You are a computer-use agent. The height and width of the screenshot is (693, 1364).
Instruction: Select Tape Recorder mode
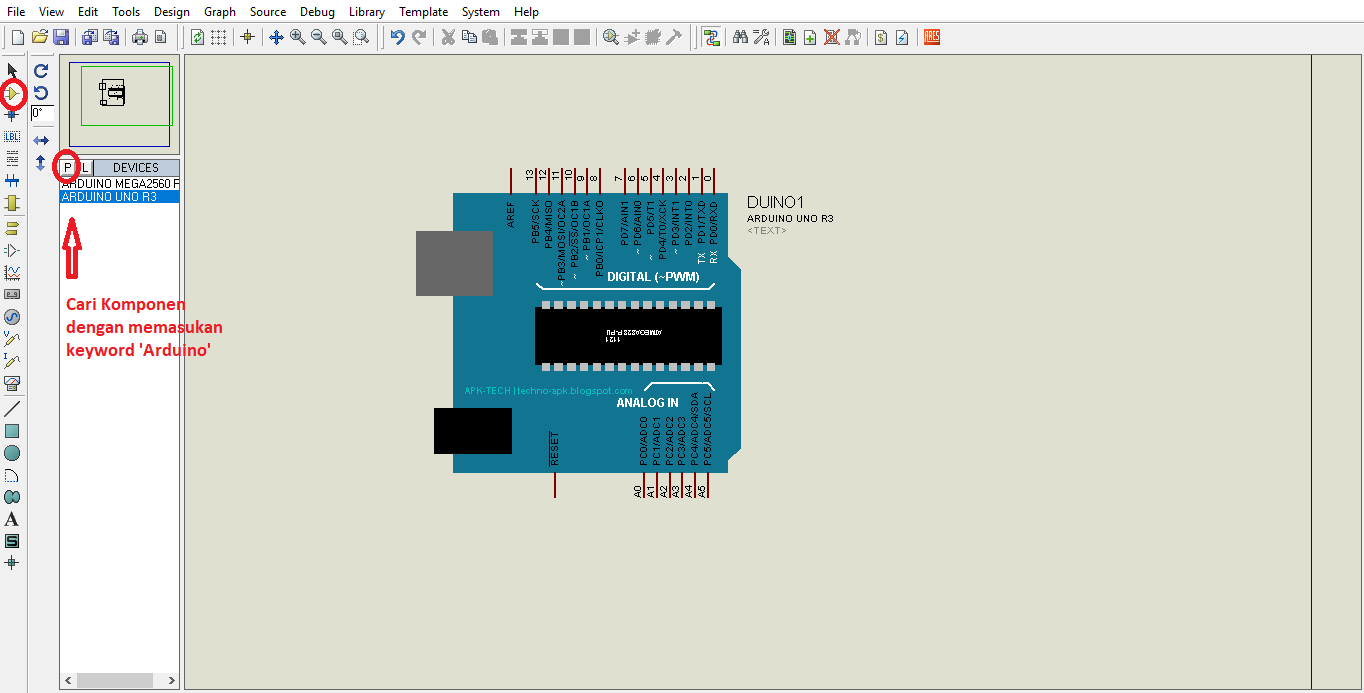click(12, 294)
